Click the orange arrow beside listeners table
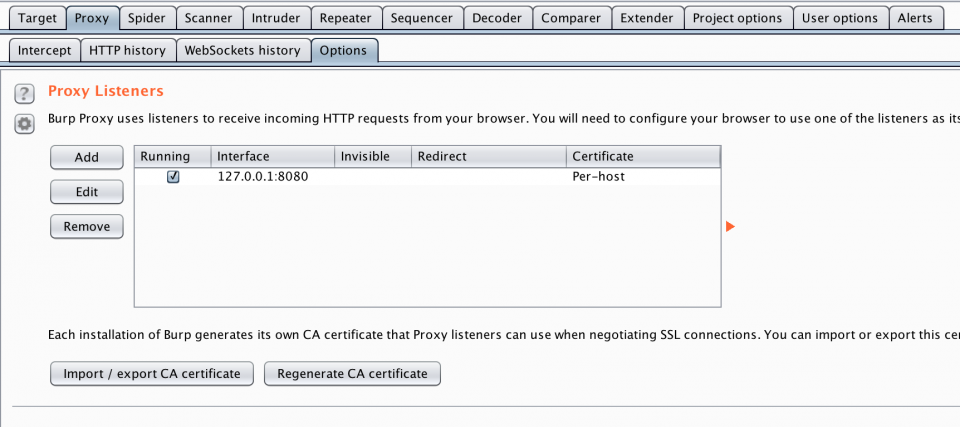Screen dimensions: 960x427 (x=730, y=227)
